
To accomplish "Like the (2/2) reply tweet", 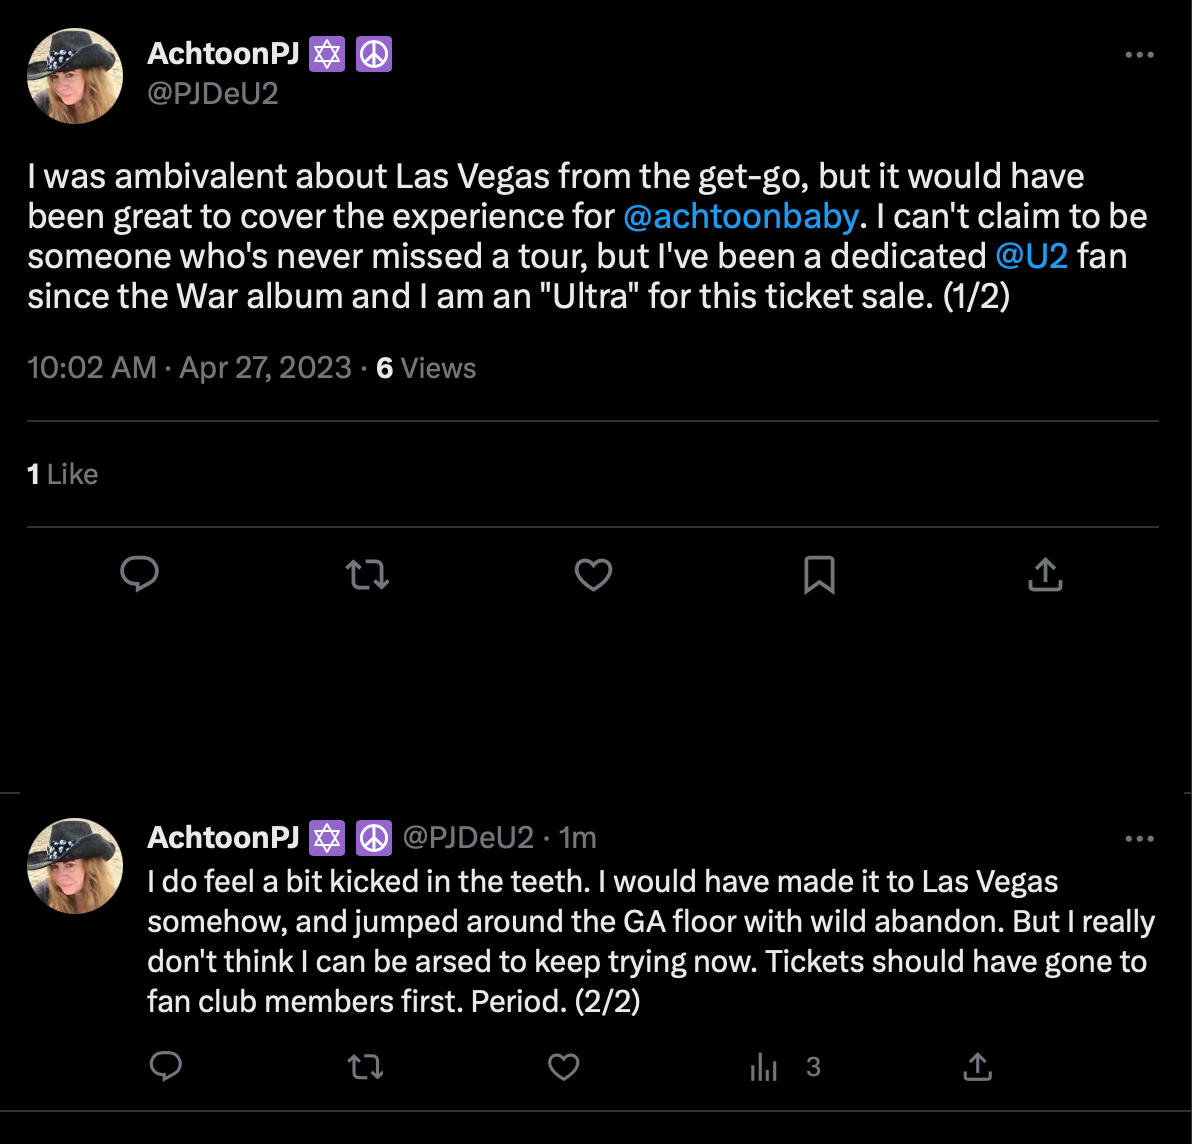I will (x=564, y=1067).
